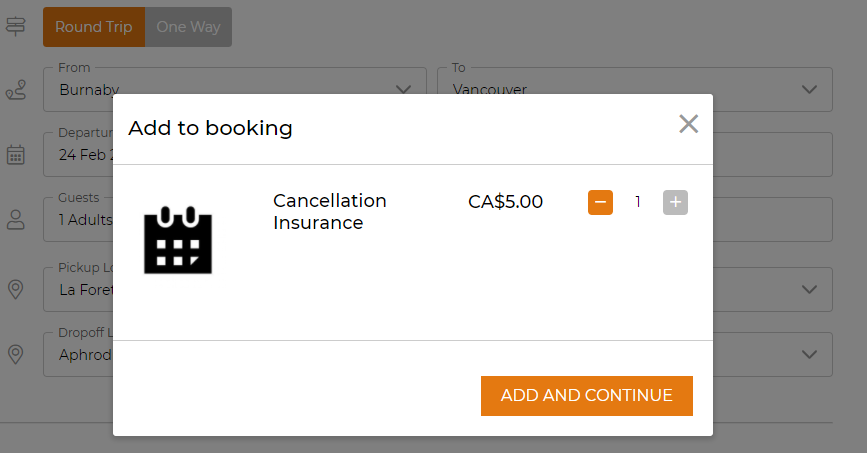Increase Cancellation Insurance quantity with plus
The height and width of the screenshot is (453, 867).
[675, 202]
